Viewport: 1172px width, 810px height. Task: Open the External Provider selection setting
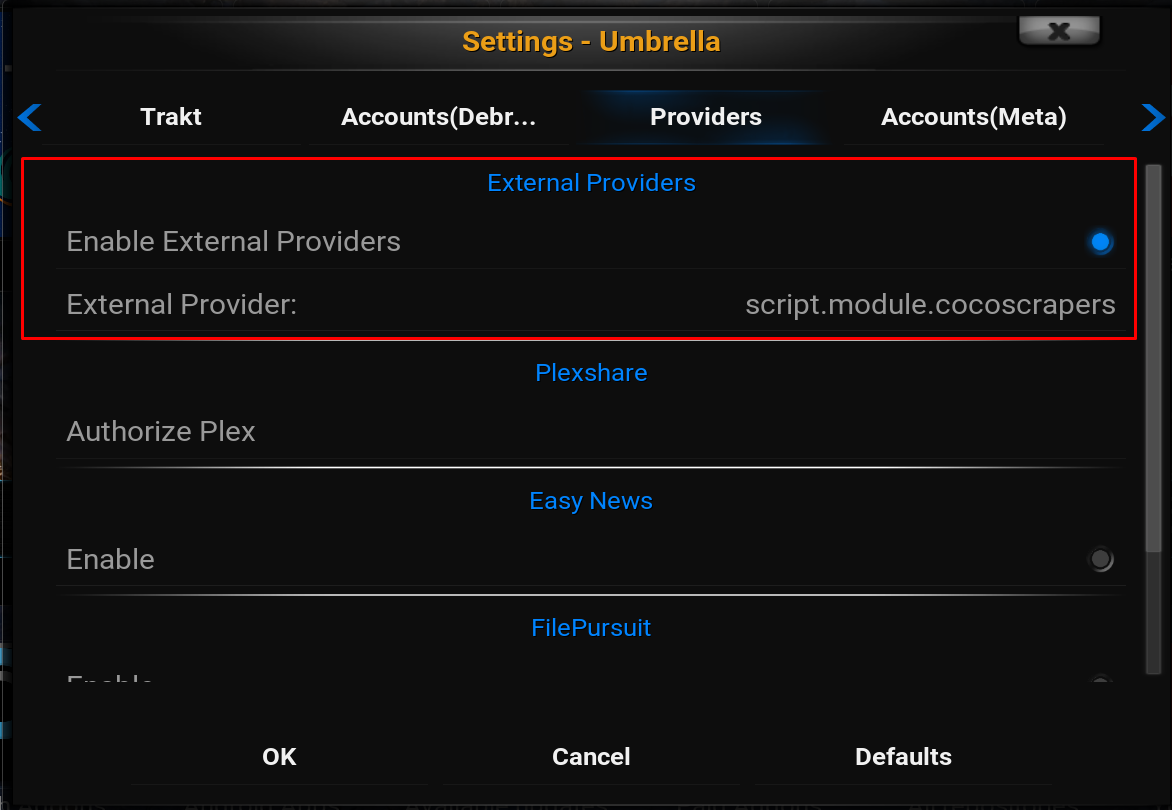[x=590, y=304]
